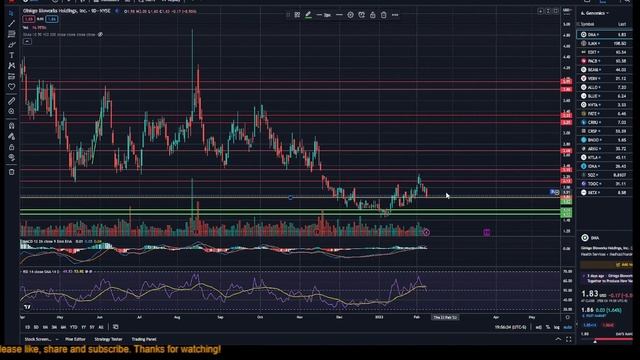Click the TradingView logo on chart

tap(27, 307)
